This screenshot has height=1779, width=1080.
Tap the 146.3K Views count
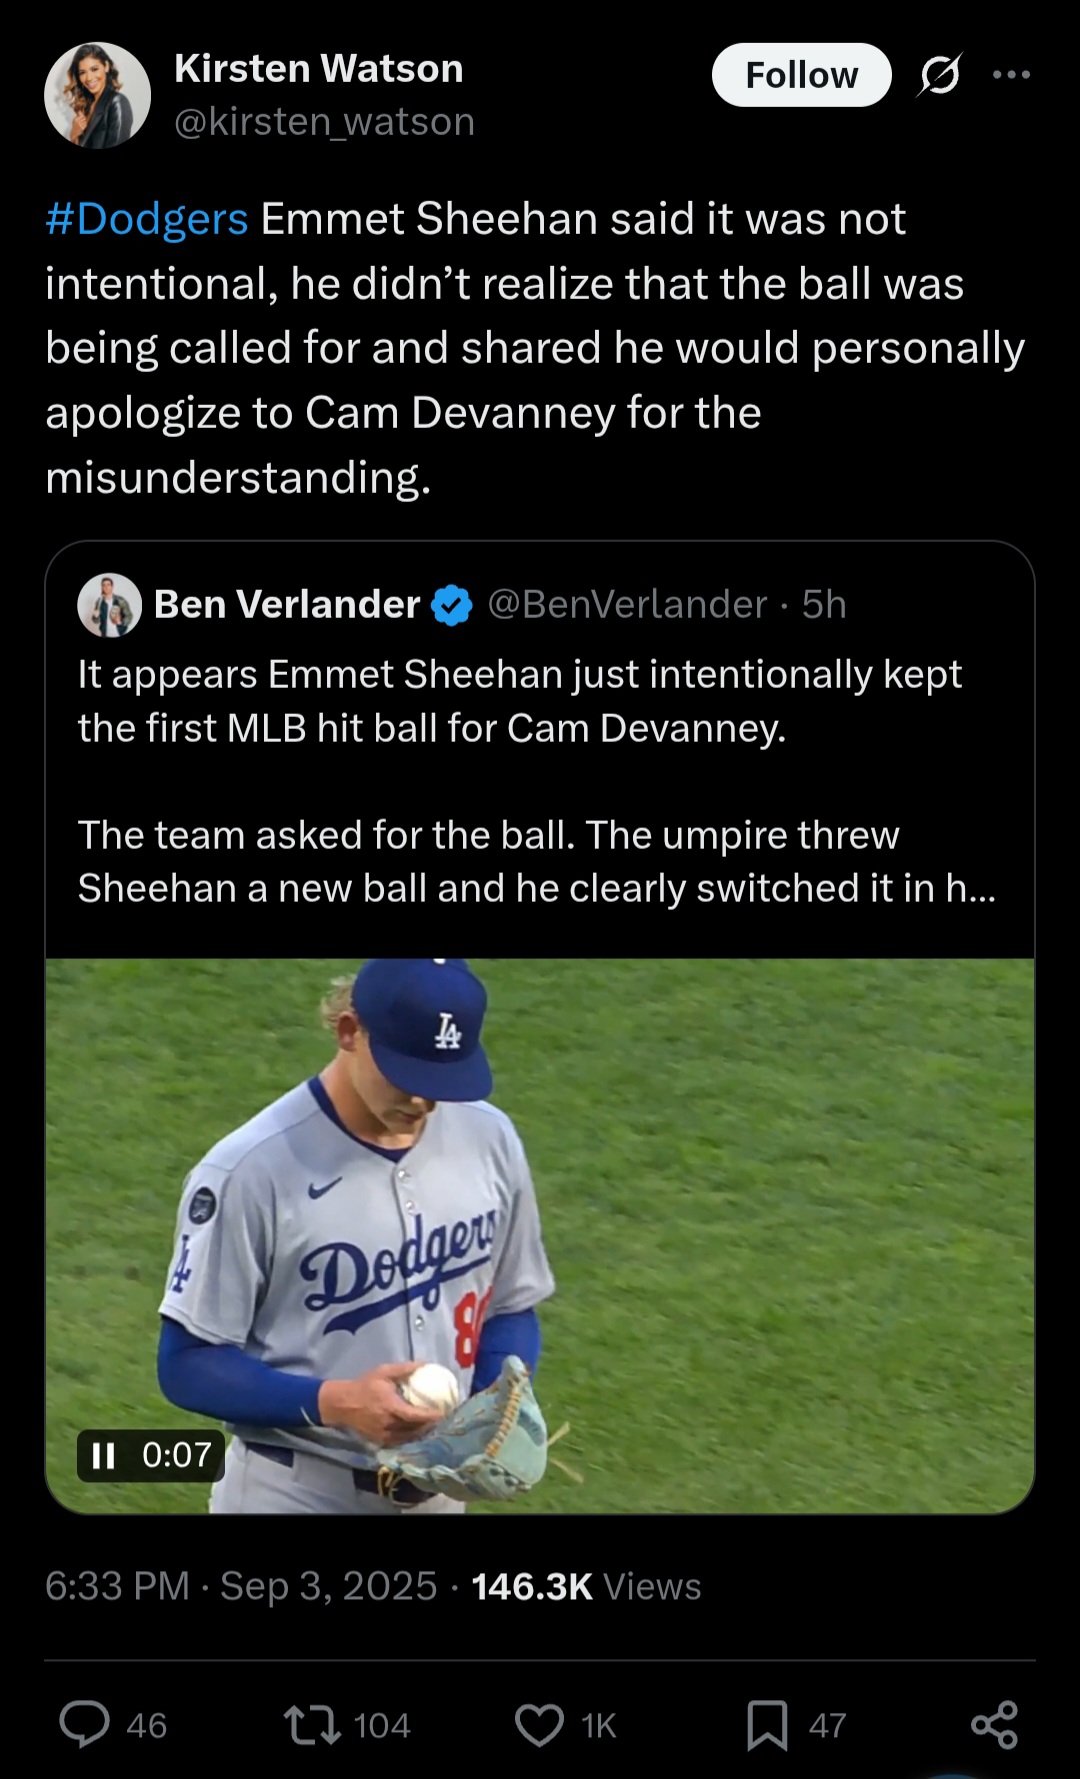click(x=586, y=1586)
